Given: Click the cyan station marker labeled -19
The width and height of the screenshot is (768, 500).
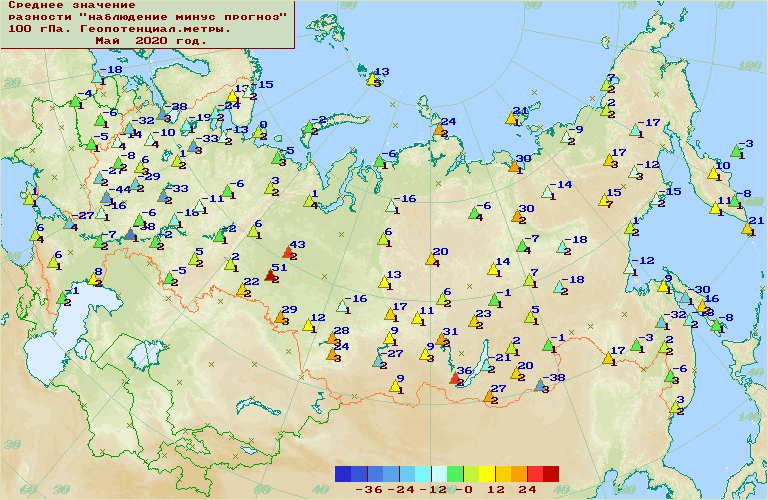Looking at the screenshot, I should (x=186, y=125).
